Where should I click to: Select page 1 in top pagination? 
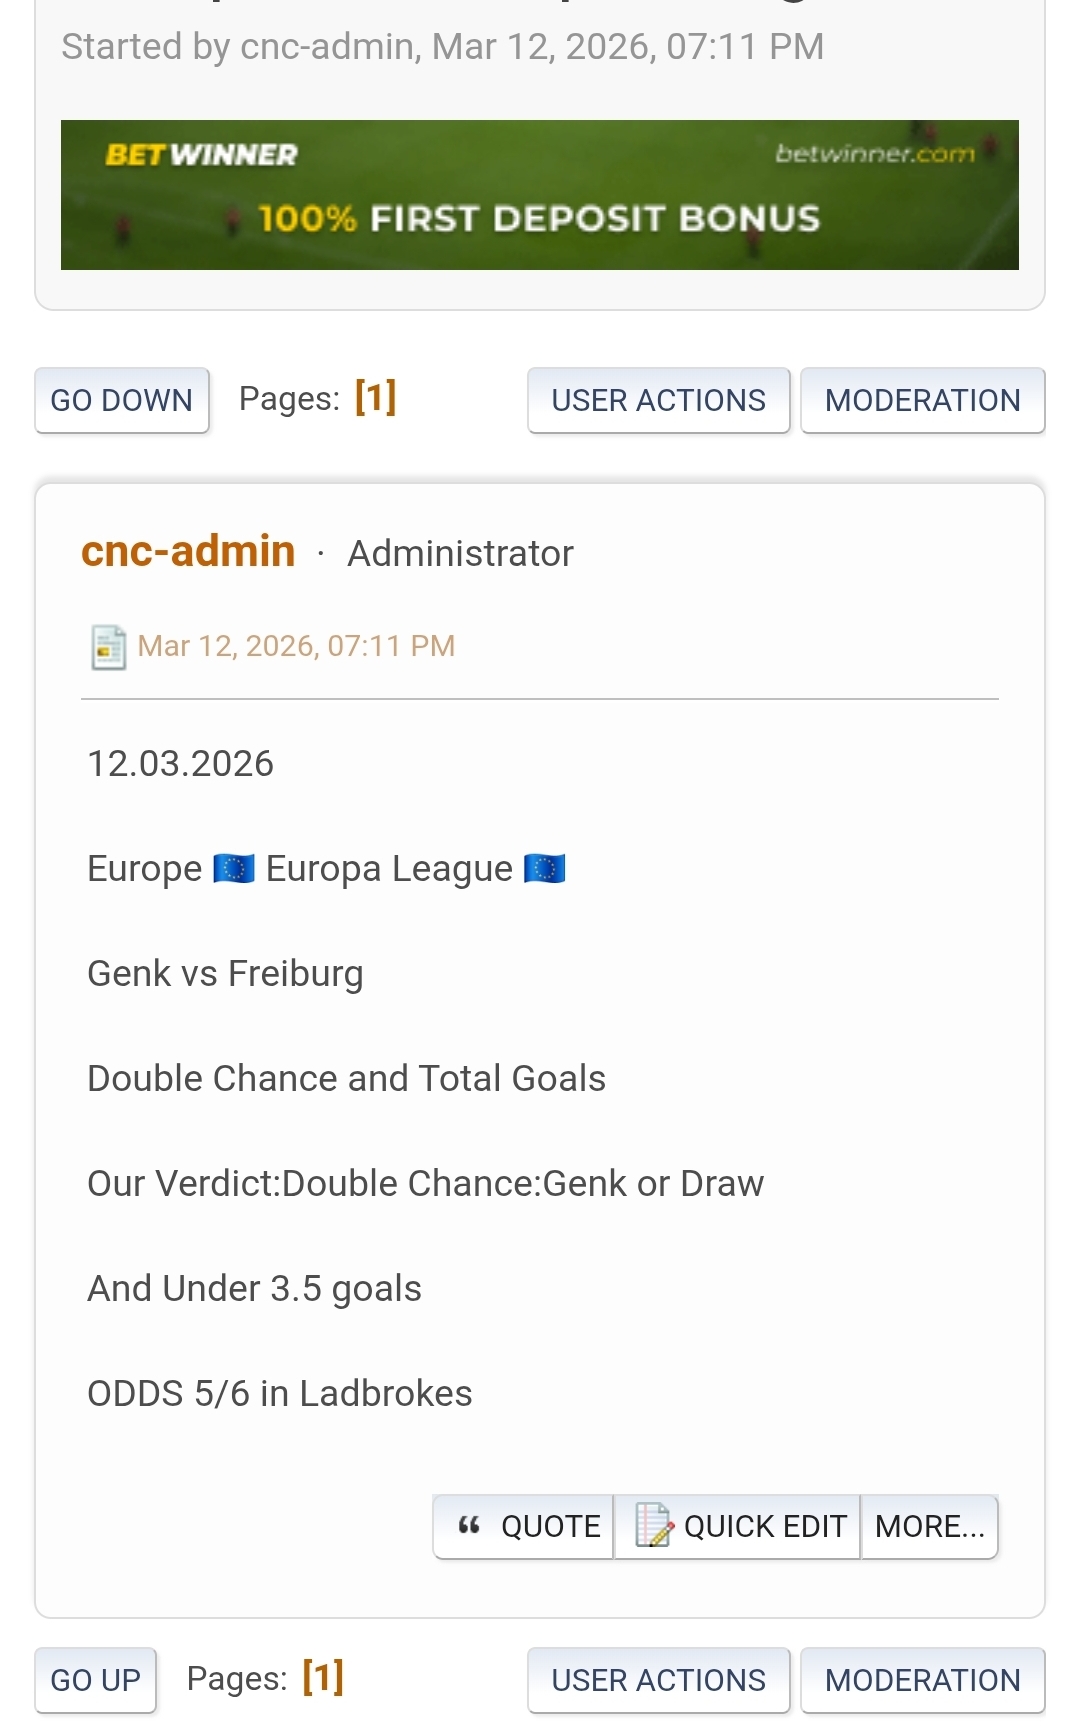pos(376,398)
